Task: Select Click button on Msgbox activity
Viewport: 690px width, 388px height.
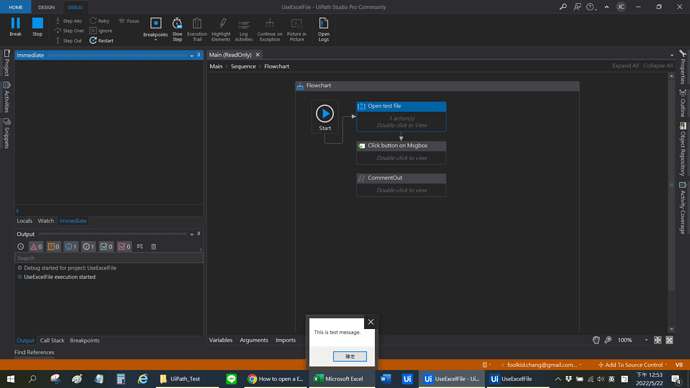Action: coord(401,153)
